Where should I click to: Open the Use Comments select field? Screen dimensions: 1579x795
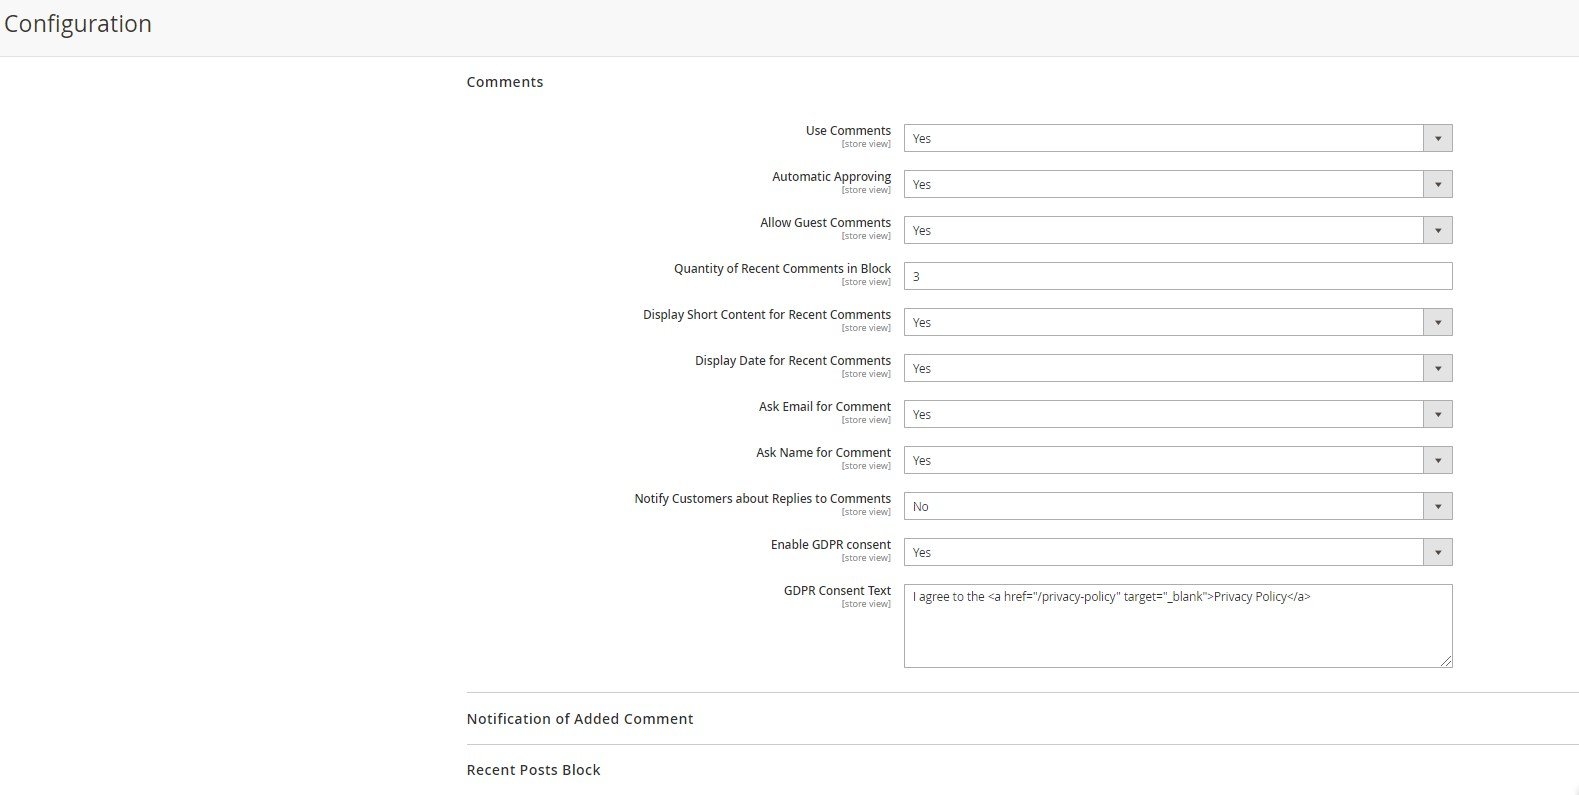click(1178, 138)
